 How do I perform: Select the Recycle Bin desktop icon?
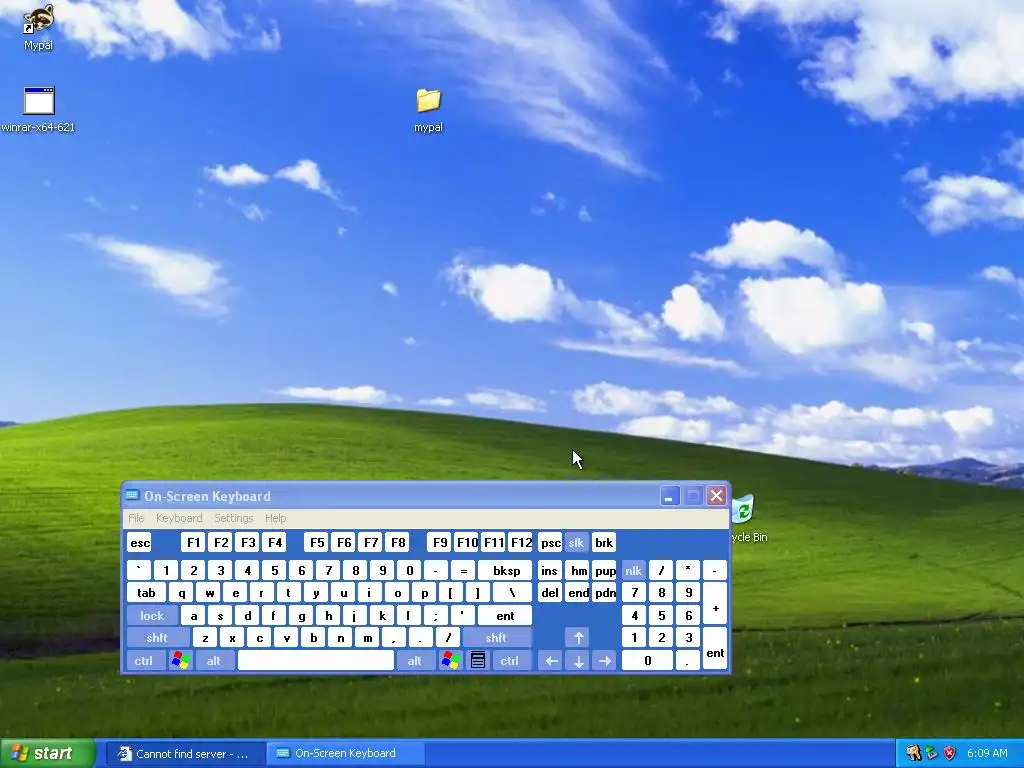pos(748,519)
